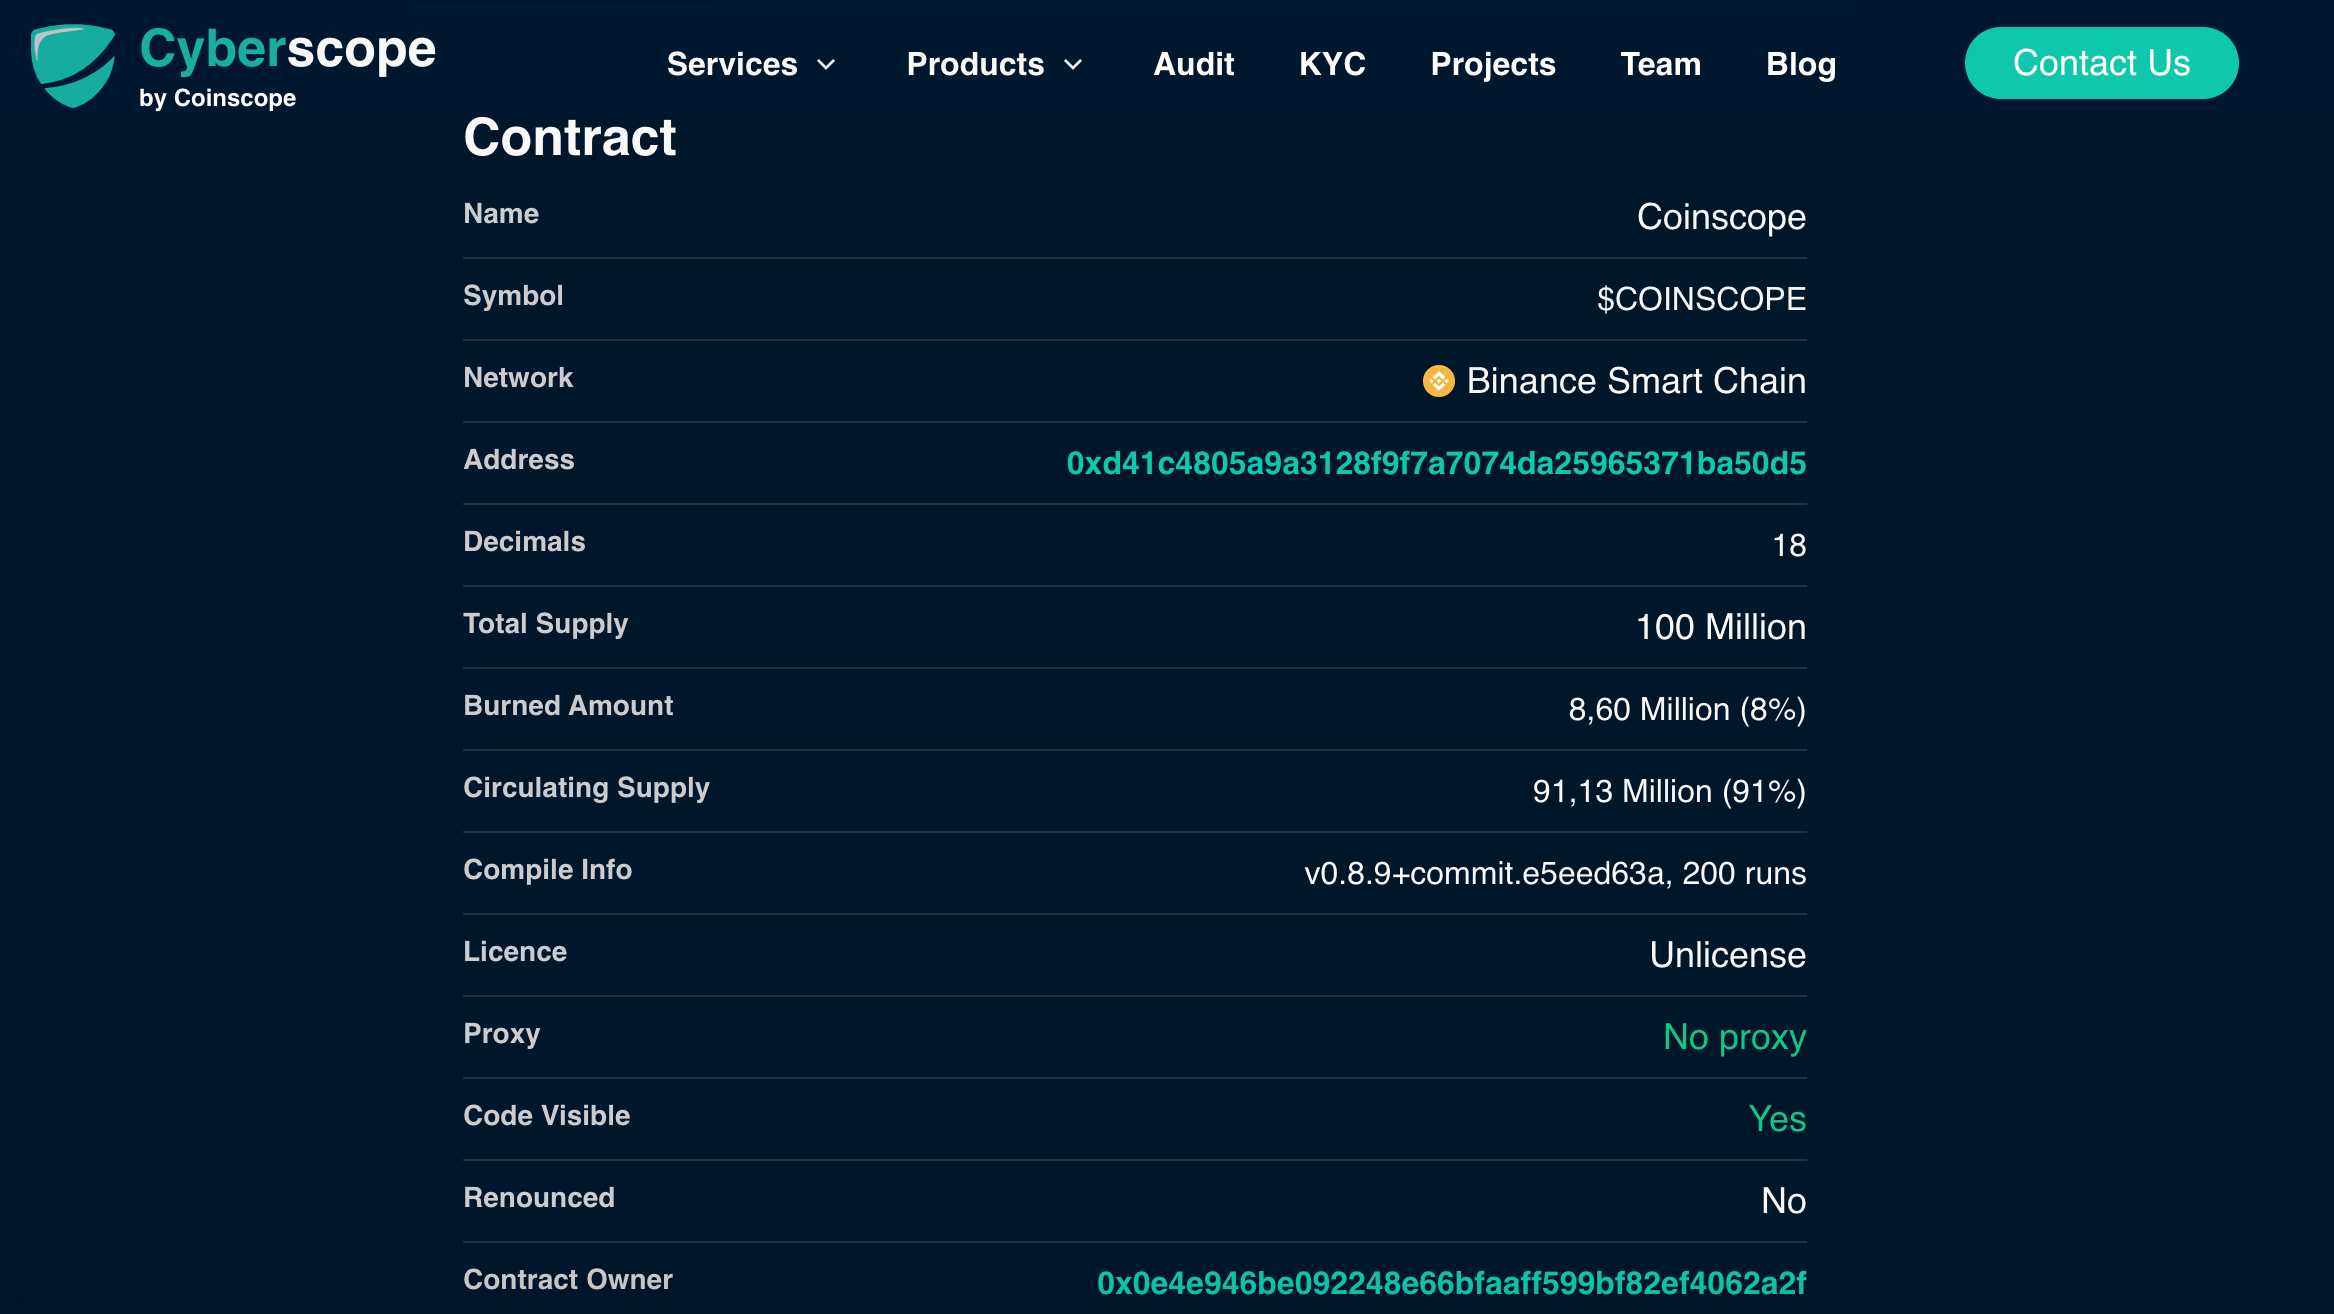Viewport: 2334px width, 1314px height.
Task: Click the Decimals row label
Action: 524,541
